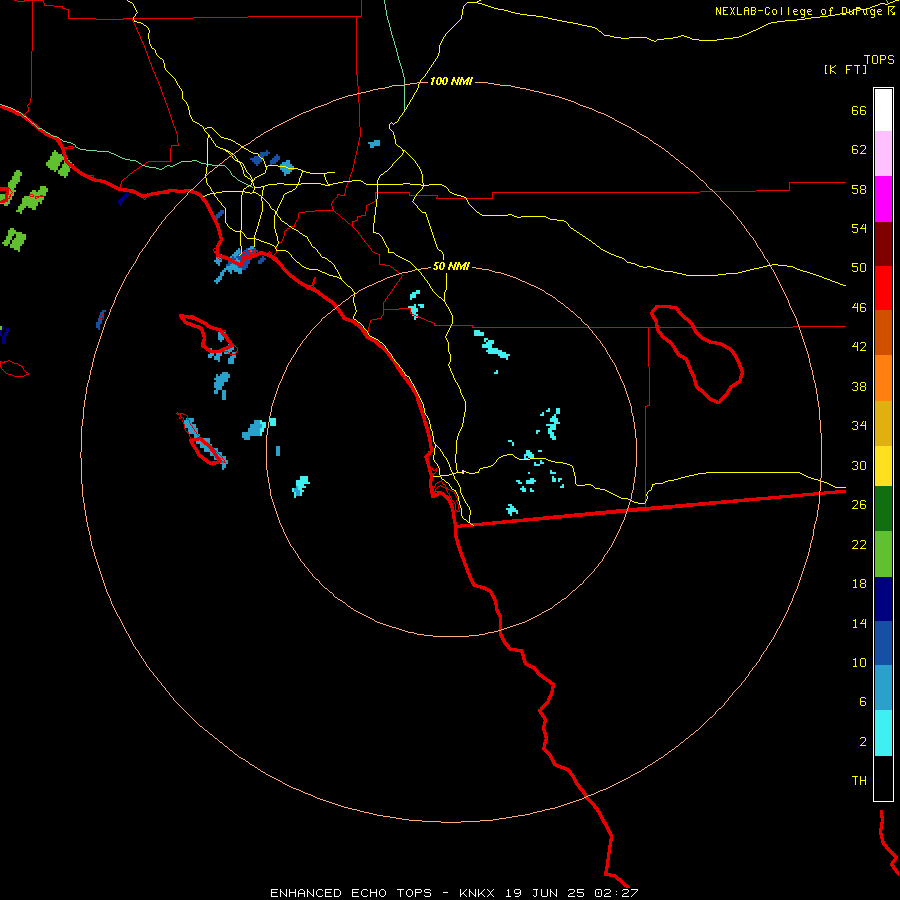Click the navy blue legend swatch
Image resolution: width=900 pixels, height=900 pixels.
883,599
